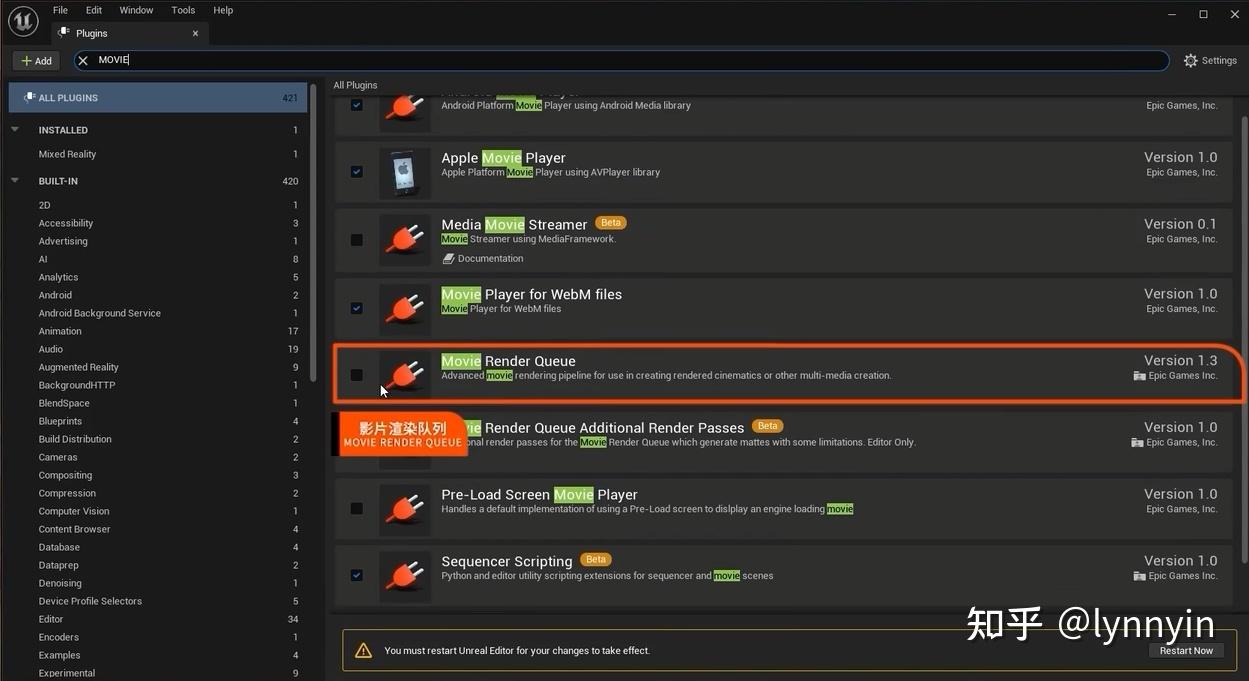
Task: Click the restart warning triangle icon
Action: pos(363,650)
